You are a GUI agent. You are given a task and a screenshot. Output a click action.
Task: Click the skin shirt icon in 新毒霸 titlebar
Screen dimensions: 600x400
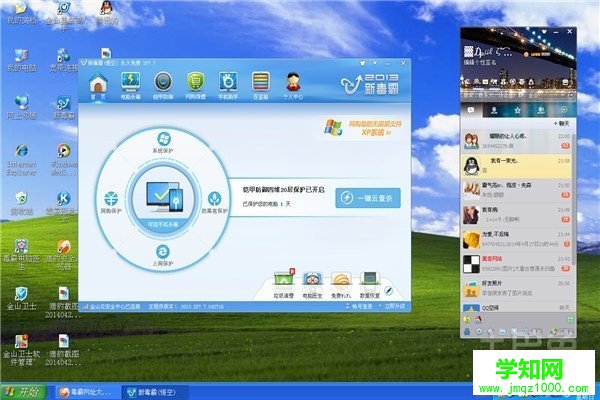tap(362, 62)
